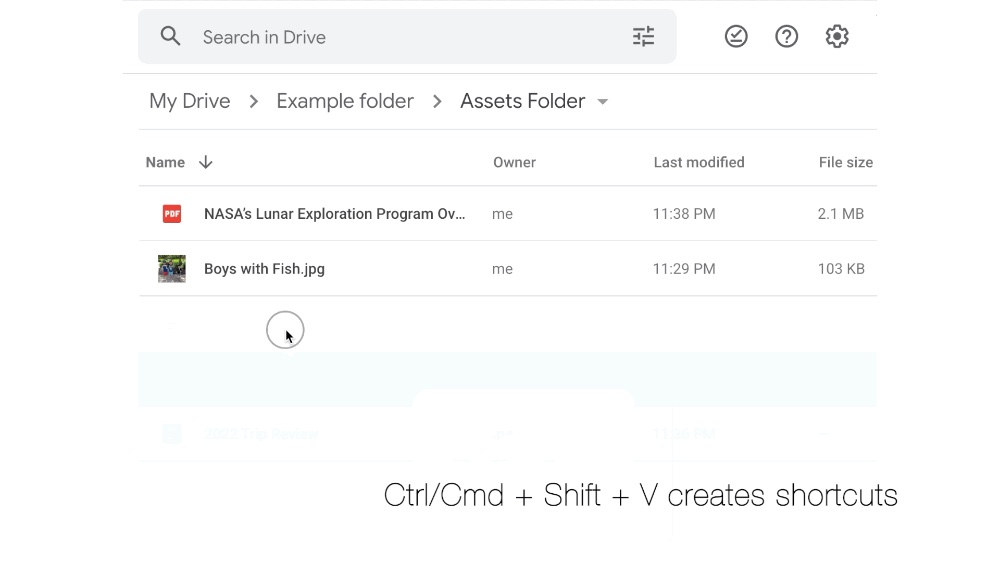Click the red PDF file icon
Image resolution: width=1000 pixels, height=562 pixels.
point(172,214)
